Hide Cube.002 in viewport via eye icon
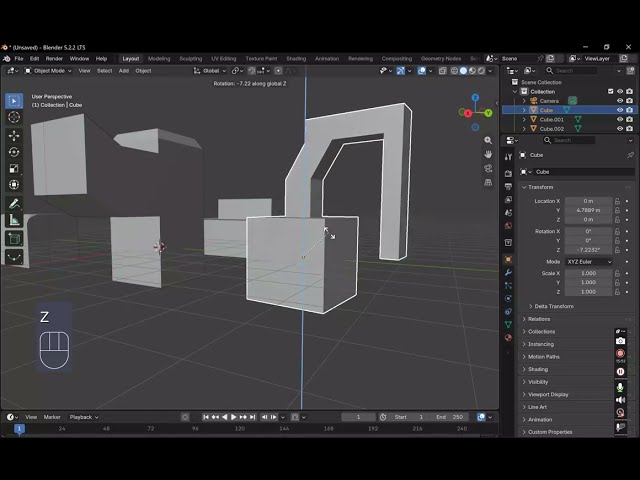640x480 pixels. [620, 129]
